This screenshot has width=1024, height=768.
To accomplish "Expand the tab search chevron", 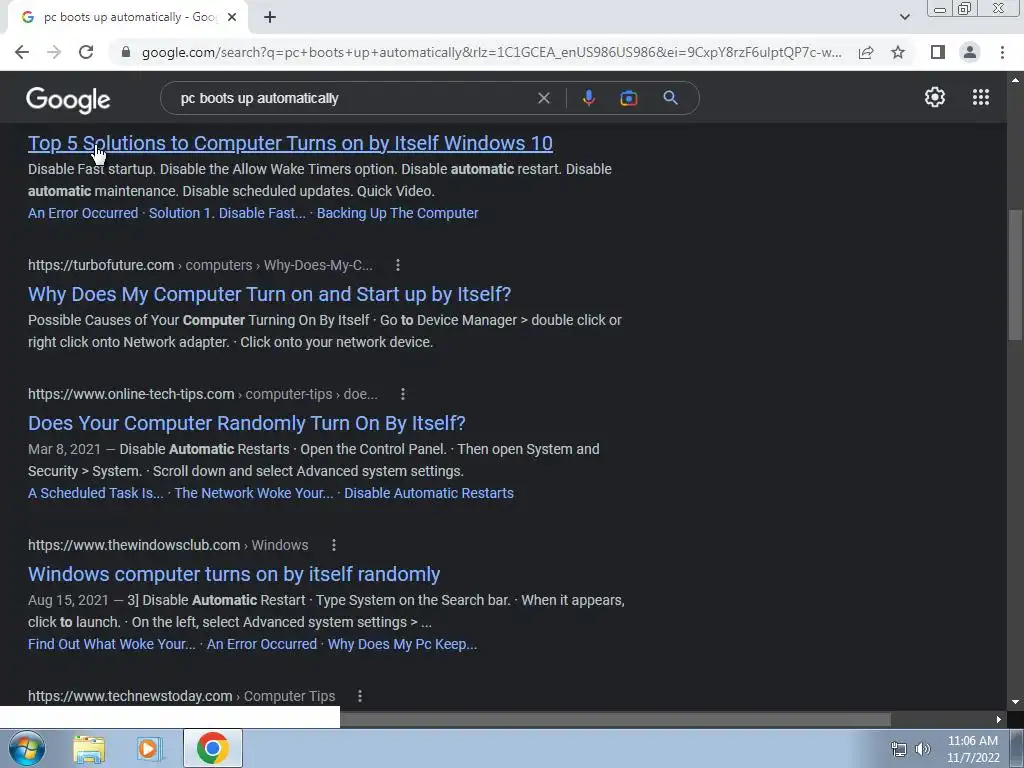I will [904, 17].
